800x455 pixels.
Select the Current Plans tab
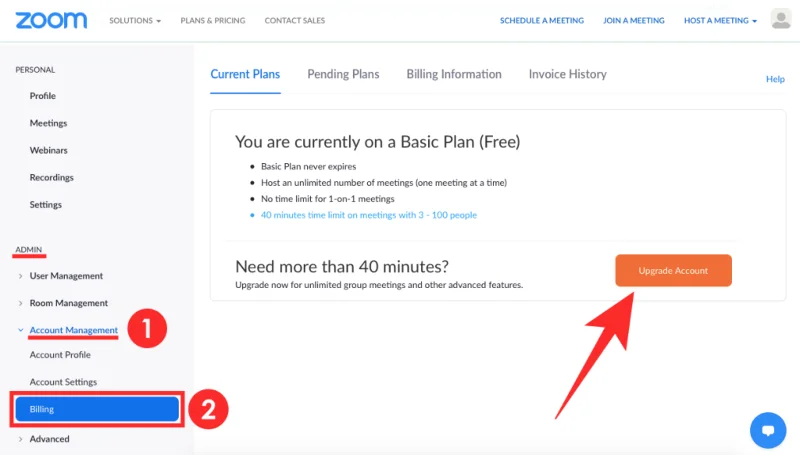(x=245, y=74)
